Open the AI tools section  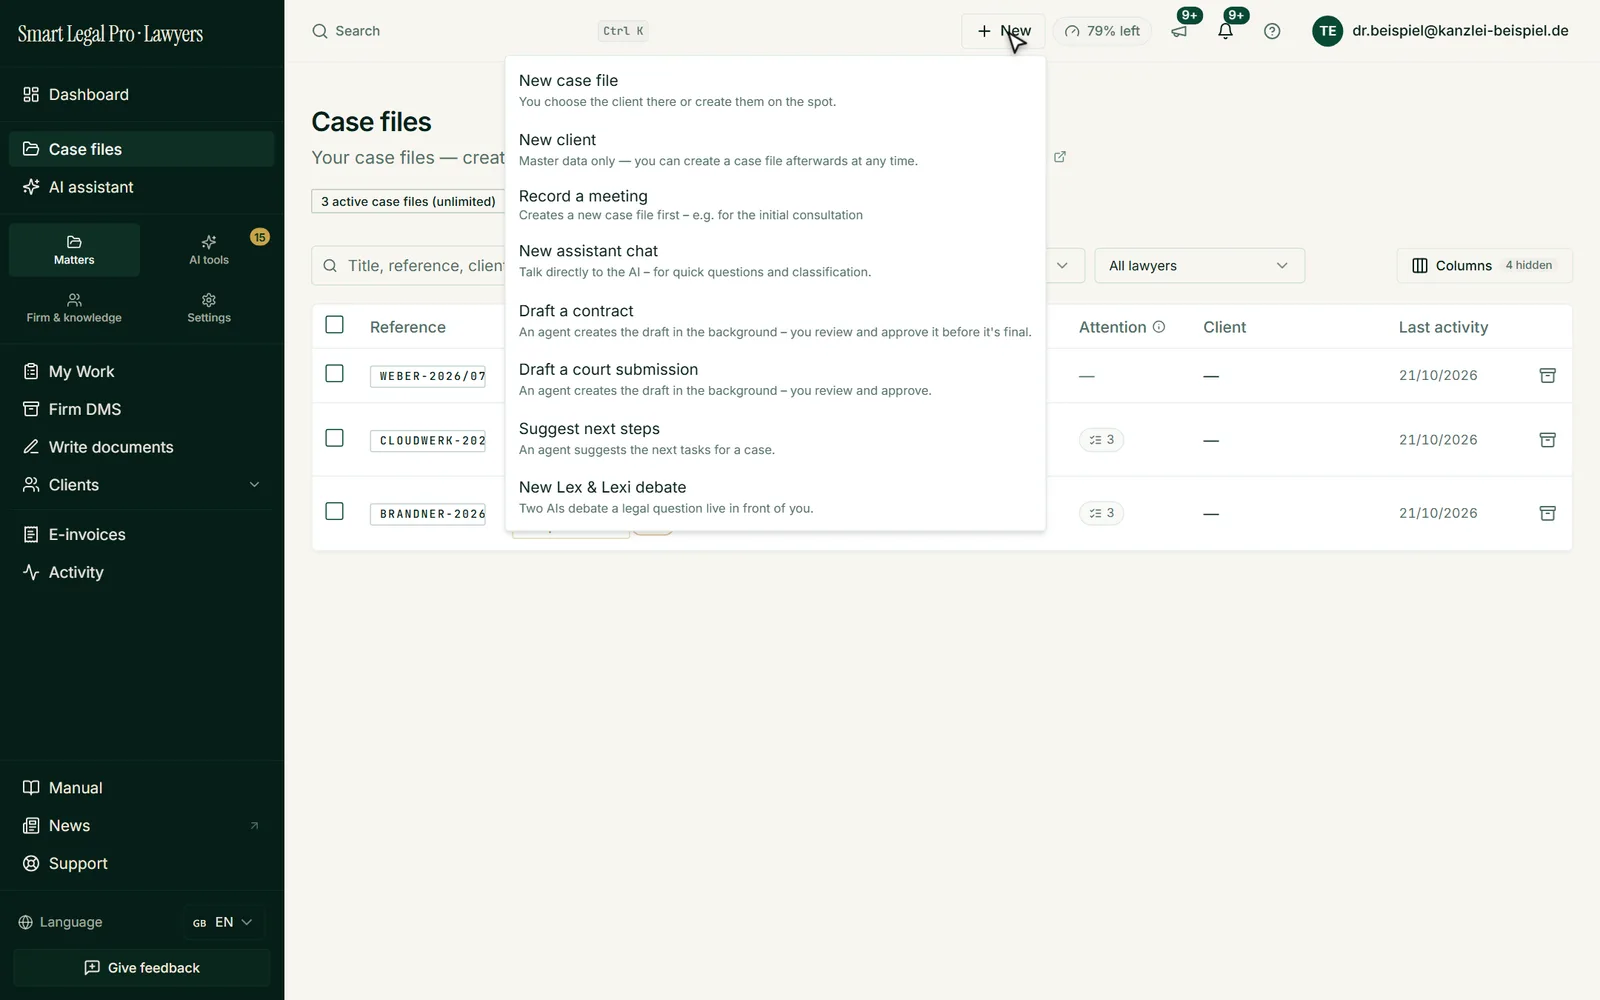coord(209,250)
